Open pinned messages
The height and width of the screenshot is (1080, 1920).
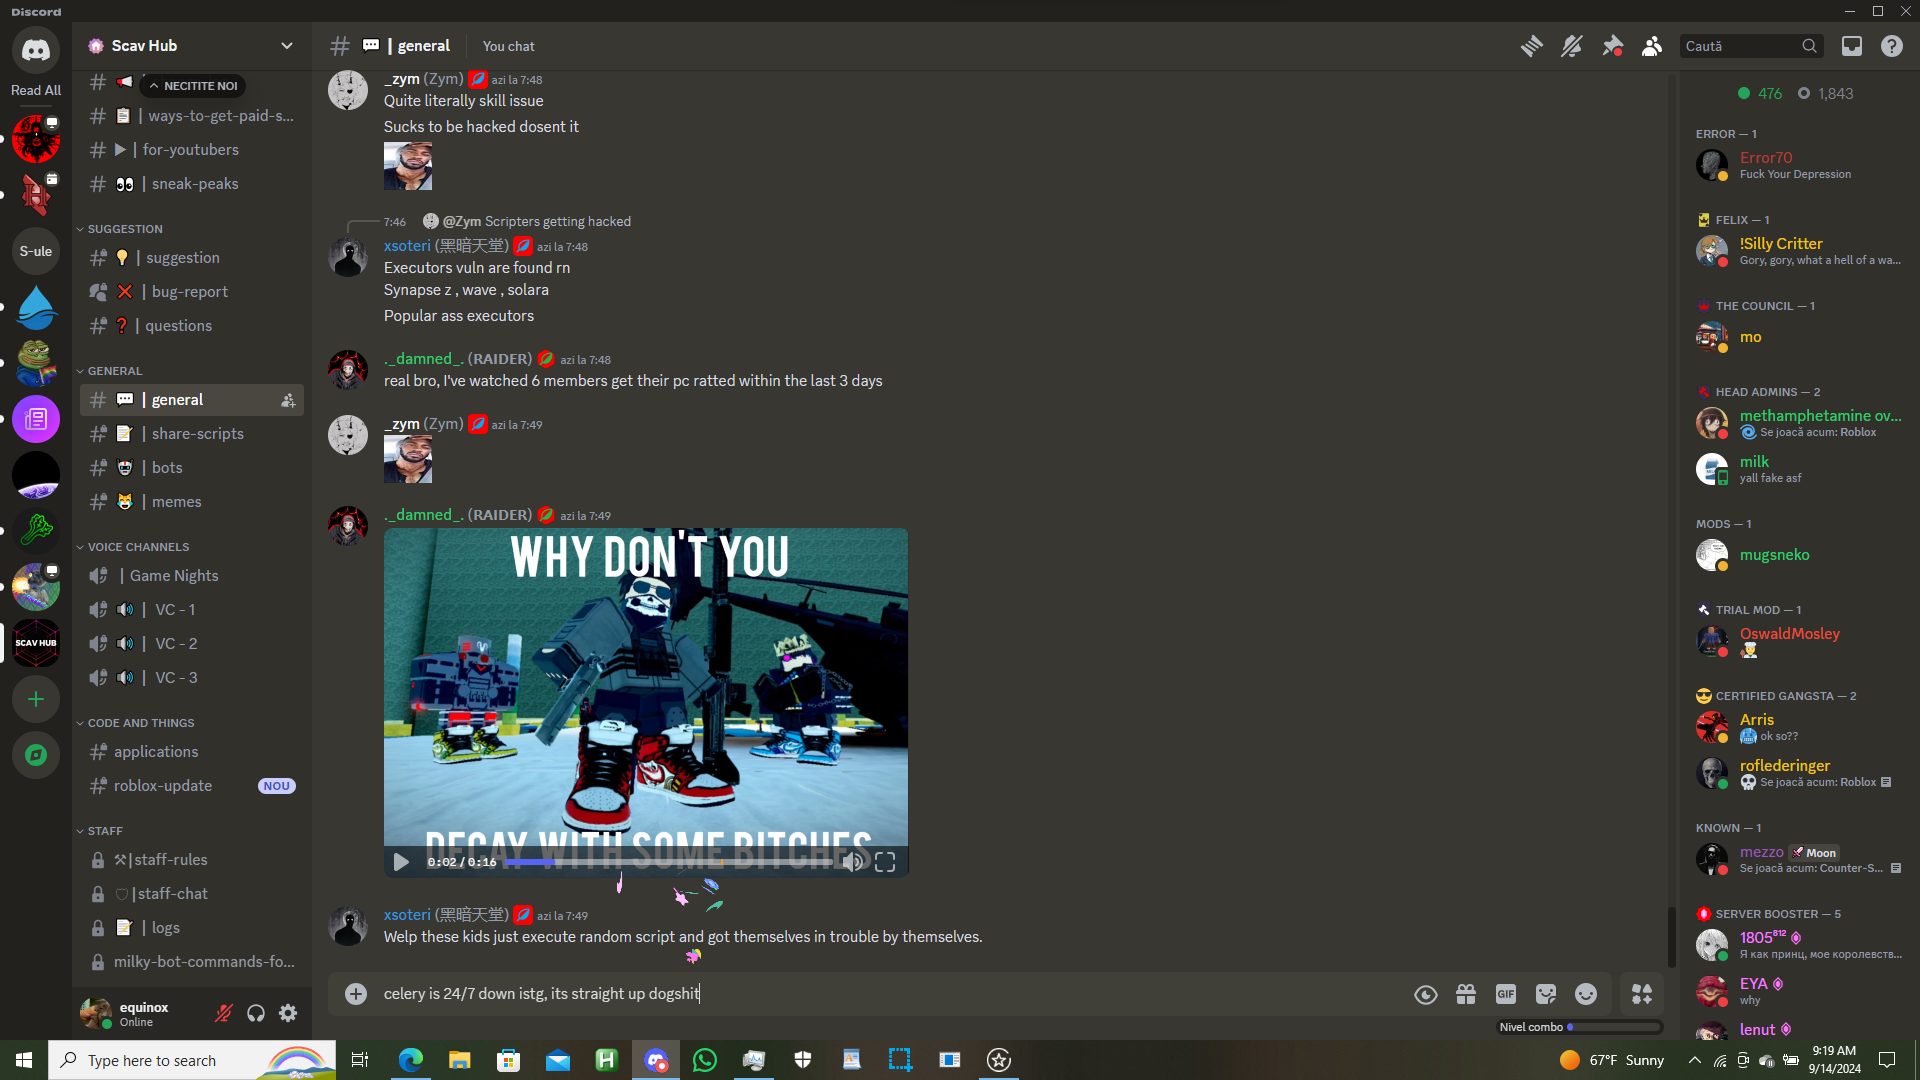tap(1612, 46)
